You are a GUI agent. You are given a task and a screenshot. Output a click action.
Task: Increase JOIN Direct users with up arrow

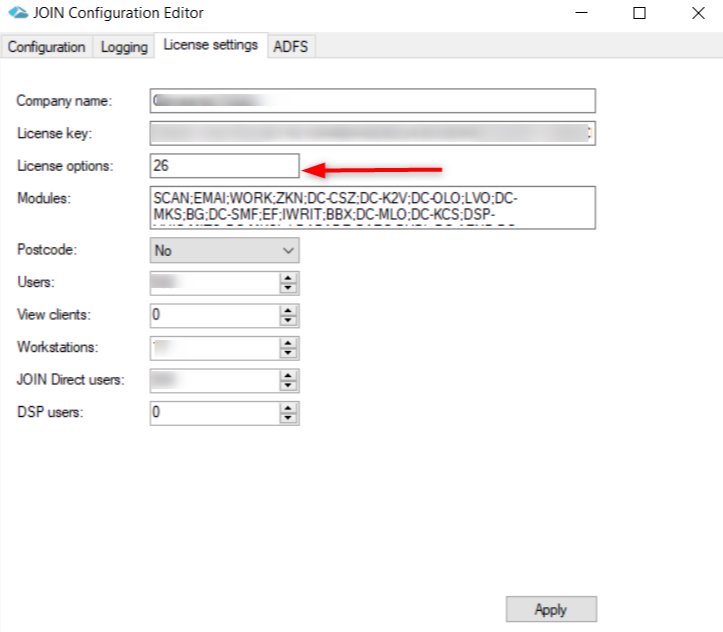click(288, 375)
